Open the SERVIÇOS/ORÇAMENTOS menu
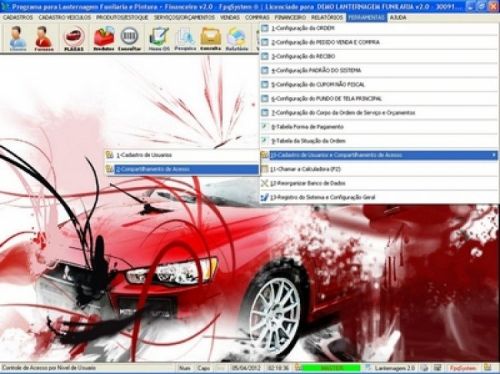This screenshot has height=374, width=500. (x=184, y=17)
